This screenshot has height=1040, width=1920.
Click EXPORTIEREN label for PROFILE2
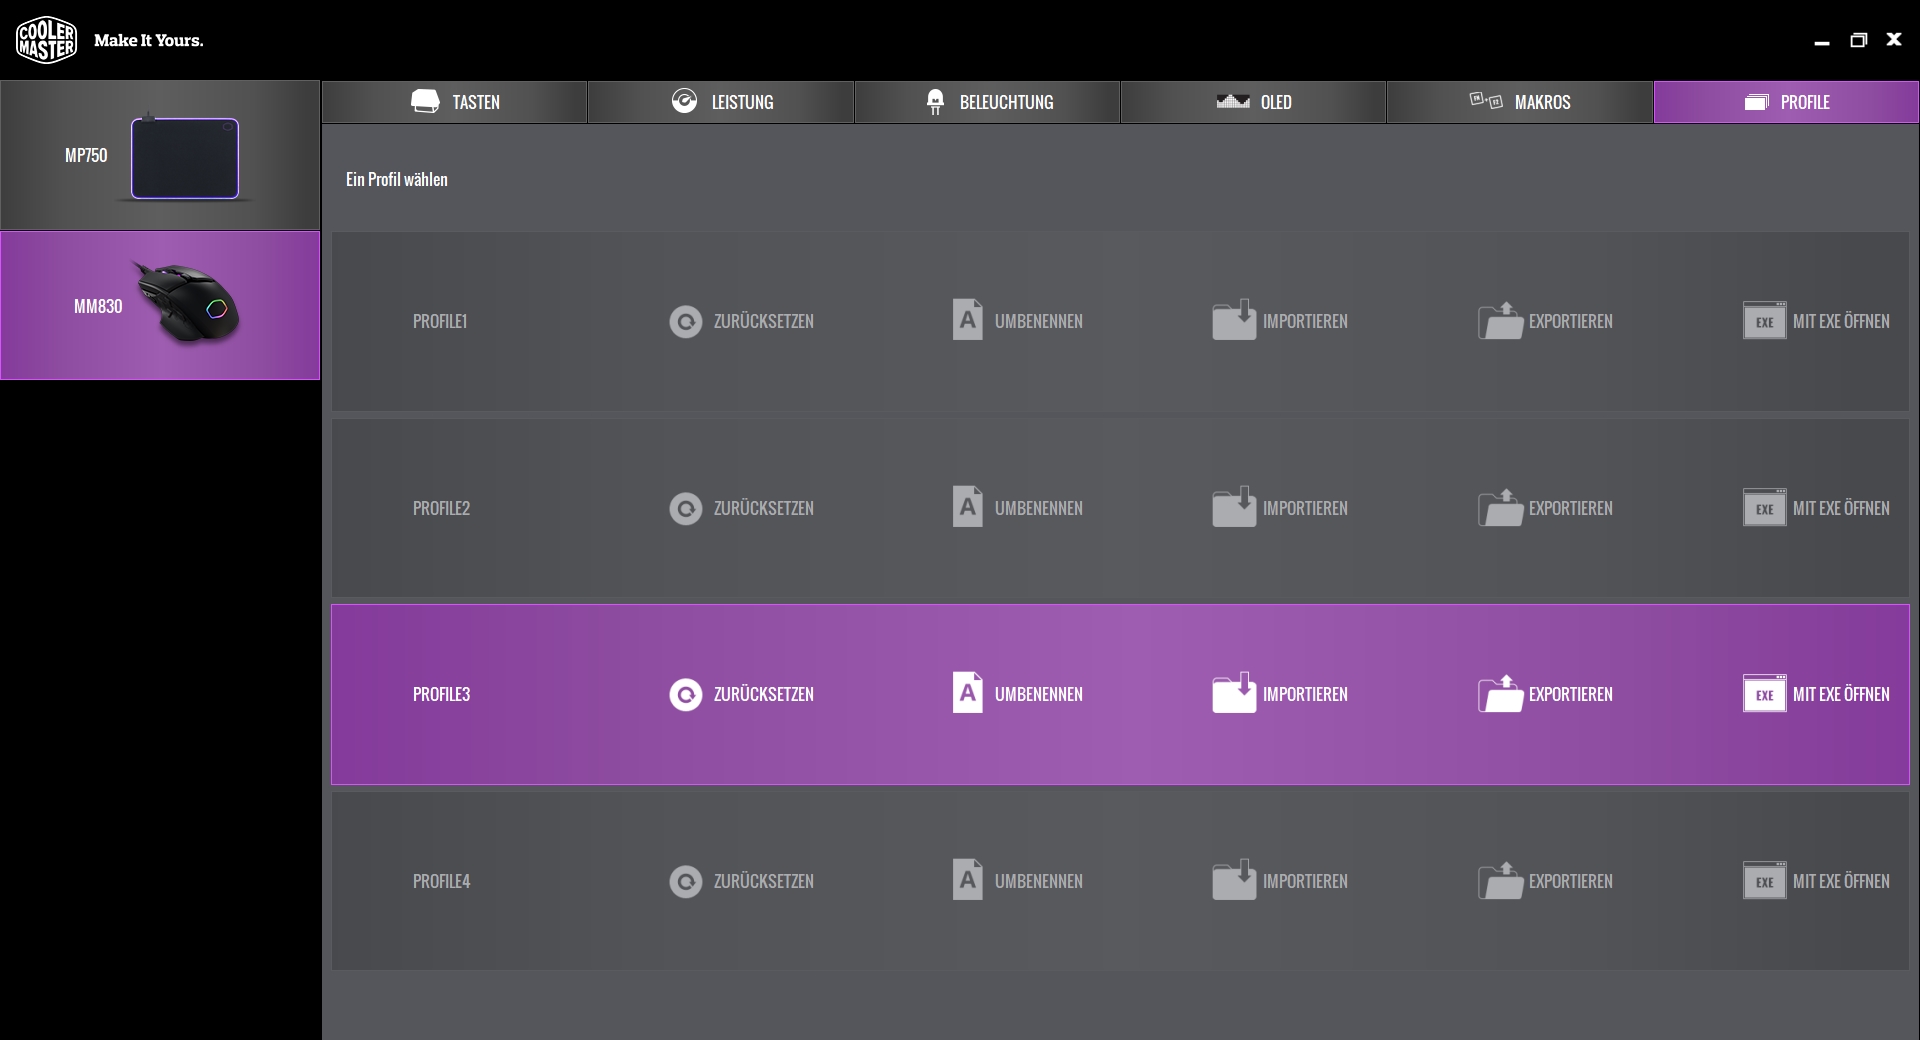click(1570, 508)
